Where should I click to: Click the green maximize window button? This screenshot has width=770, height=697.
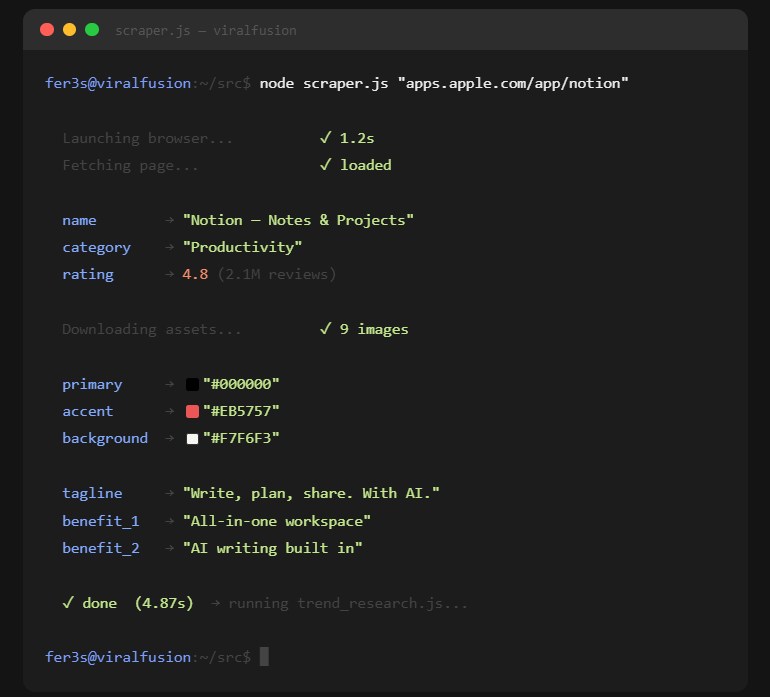pyautogui.click(x=92, y=30)
